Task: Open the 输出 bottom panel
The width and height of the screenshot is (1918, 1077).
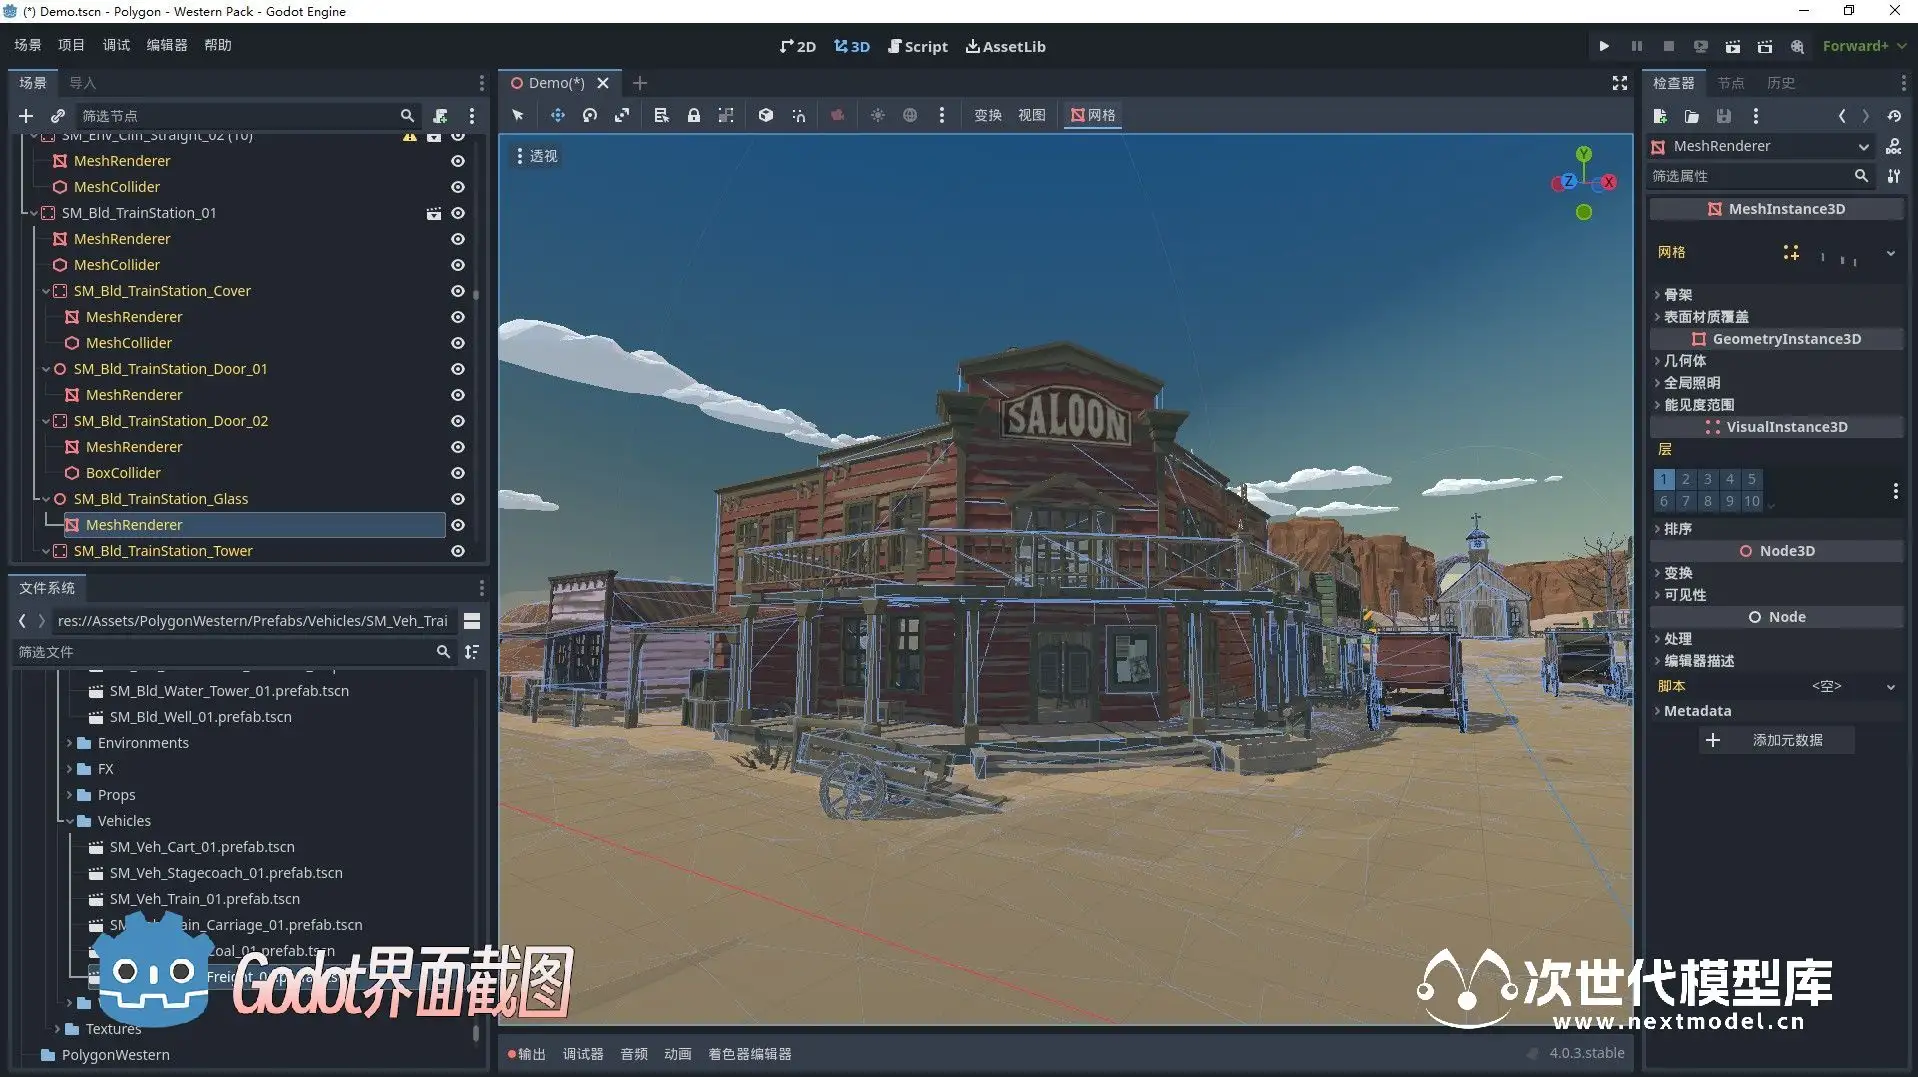Action: 526,1054
